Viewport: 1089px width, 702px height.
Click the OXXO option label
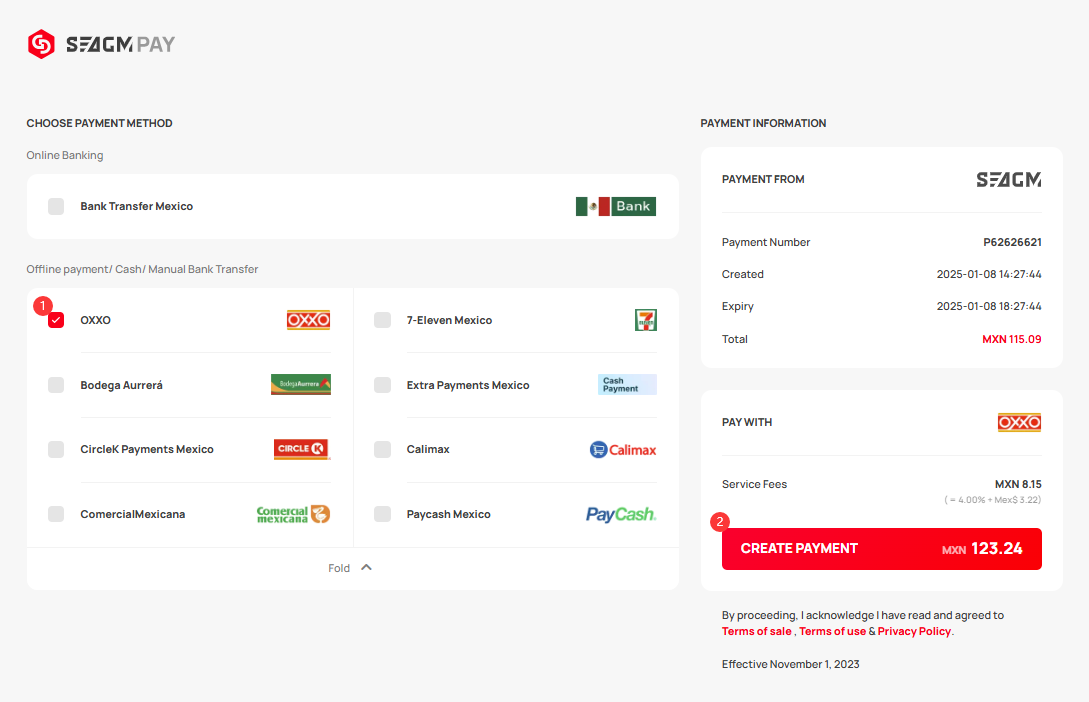[95, 320]
